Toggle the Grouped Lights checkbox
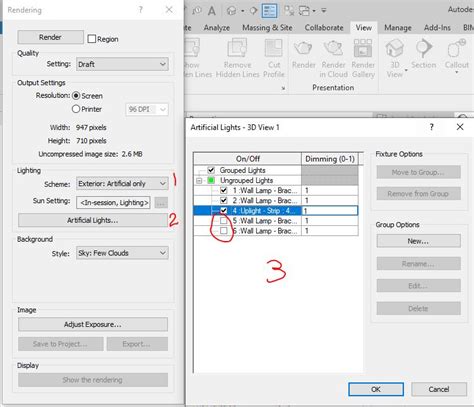 pyautogui.click(x=211, y=170)
